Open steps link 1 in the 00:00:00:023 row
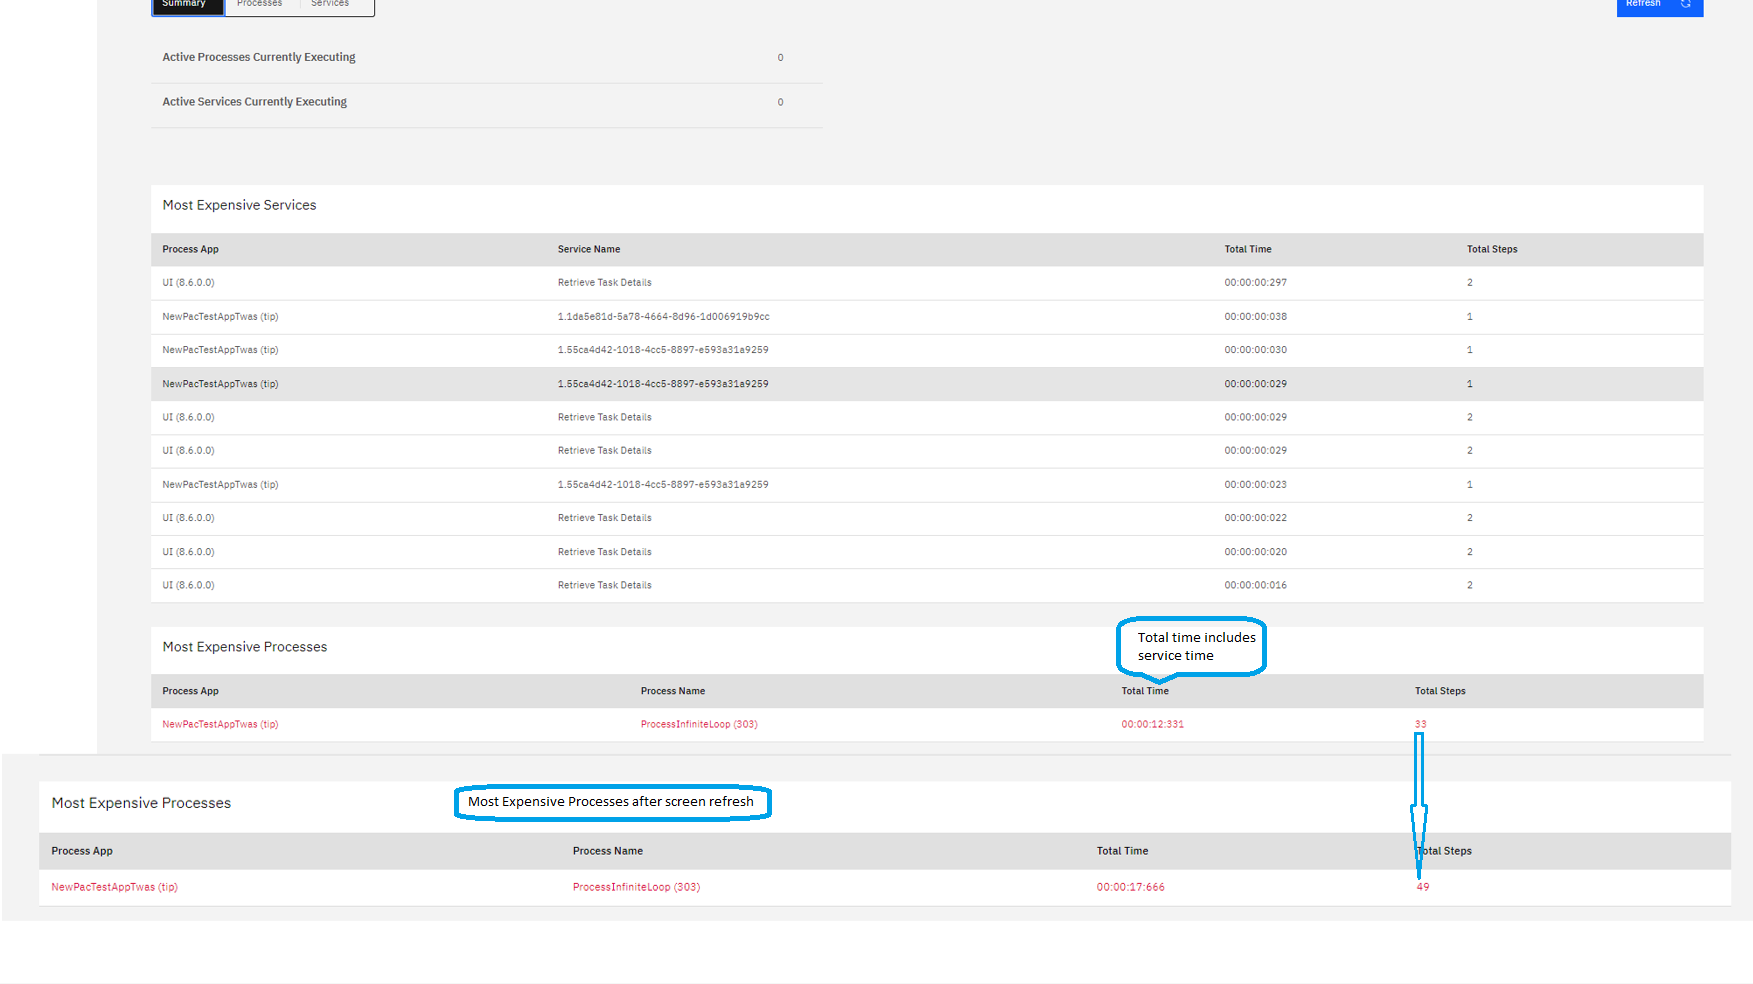This screenshot has height=984, width=1753. [x=1470, y=485]
